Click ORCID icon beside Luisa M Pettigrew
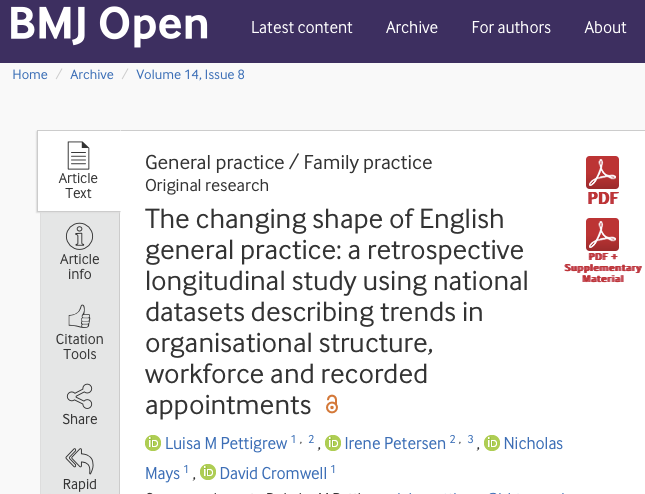Image resolution: width=645 pixels, height=494 pixels. (154, 443)
